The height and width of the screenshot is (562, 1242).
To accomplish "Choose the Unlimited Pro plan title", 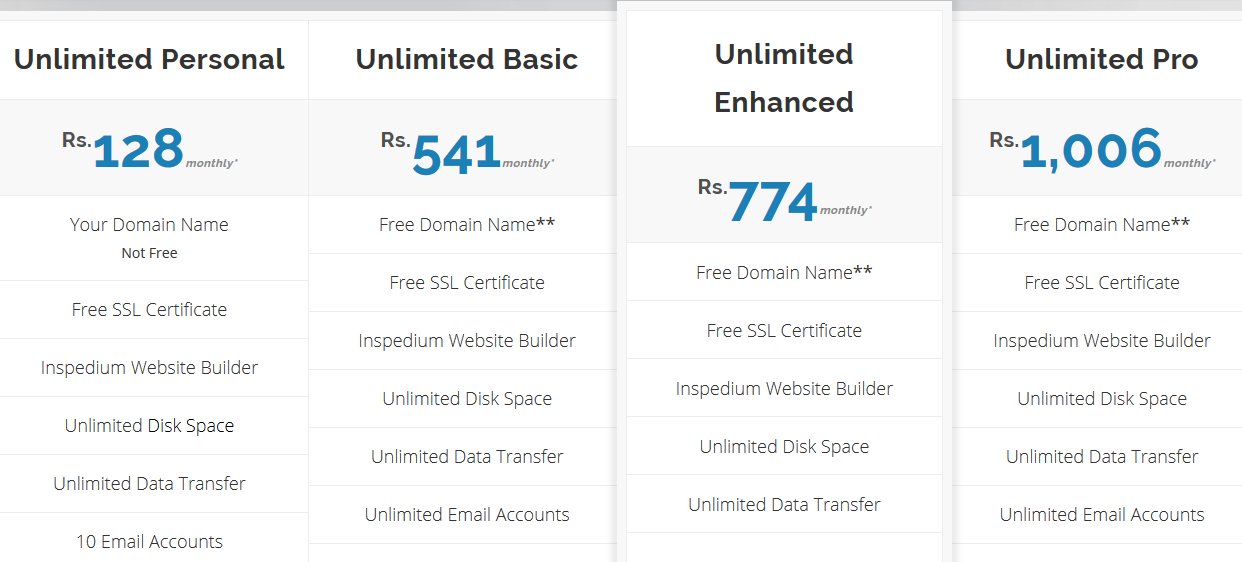I will 1101,59.
